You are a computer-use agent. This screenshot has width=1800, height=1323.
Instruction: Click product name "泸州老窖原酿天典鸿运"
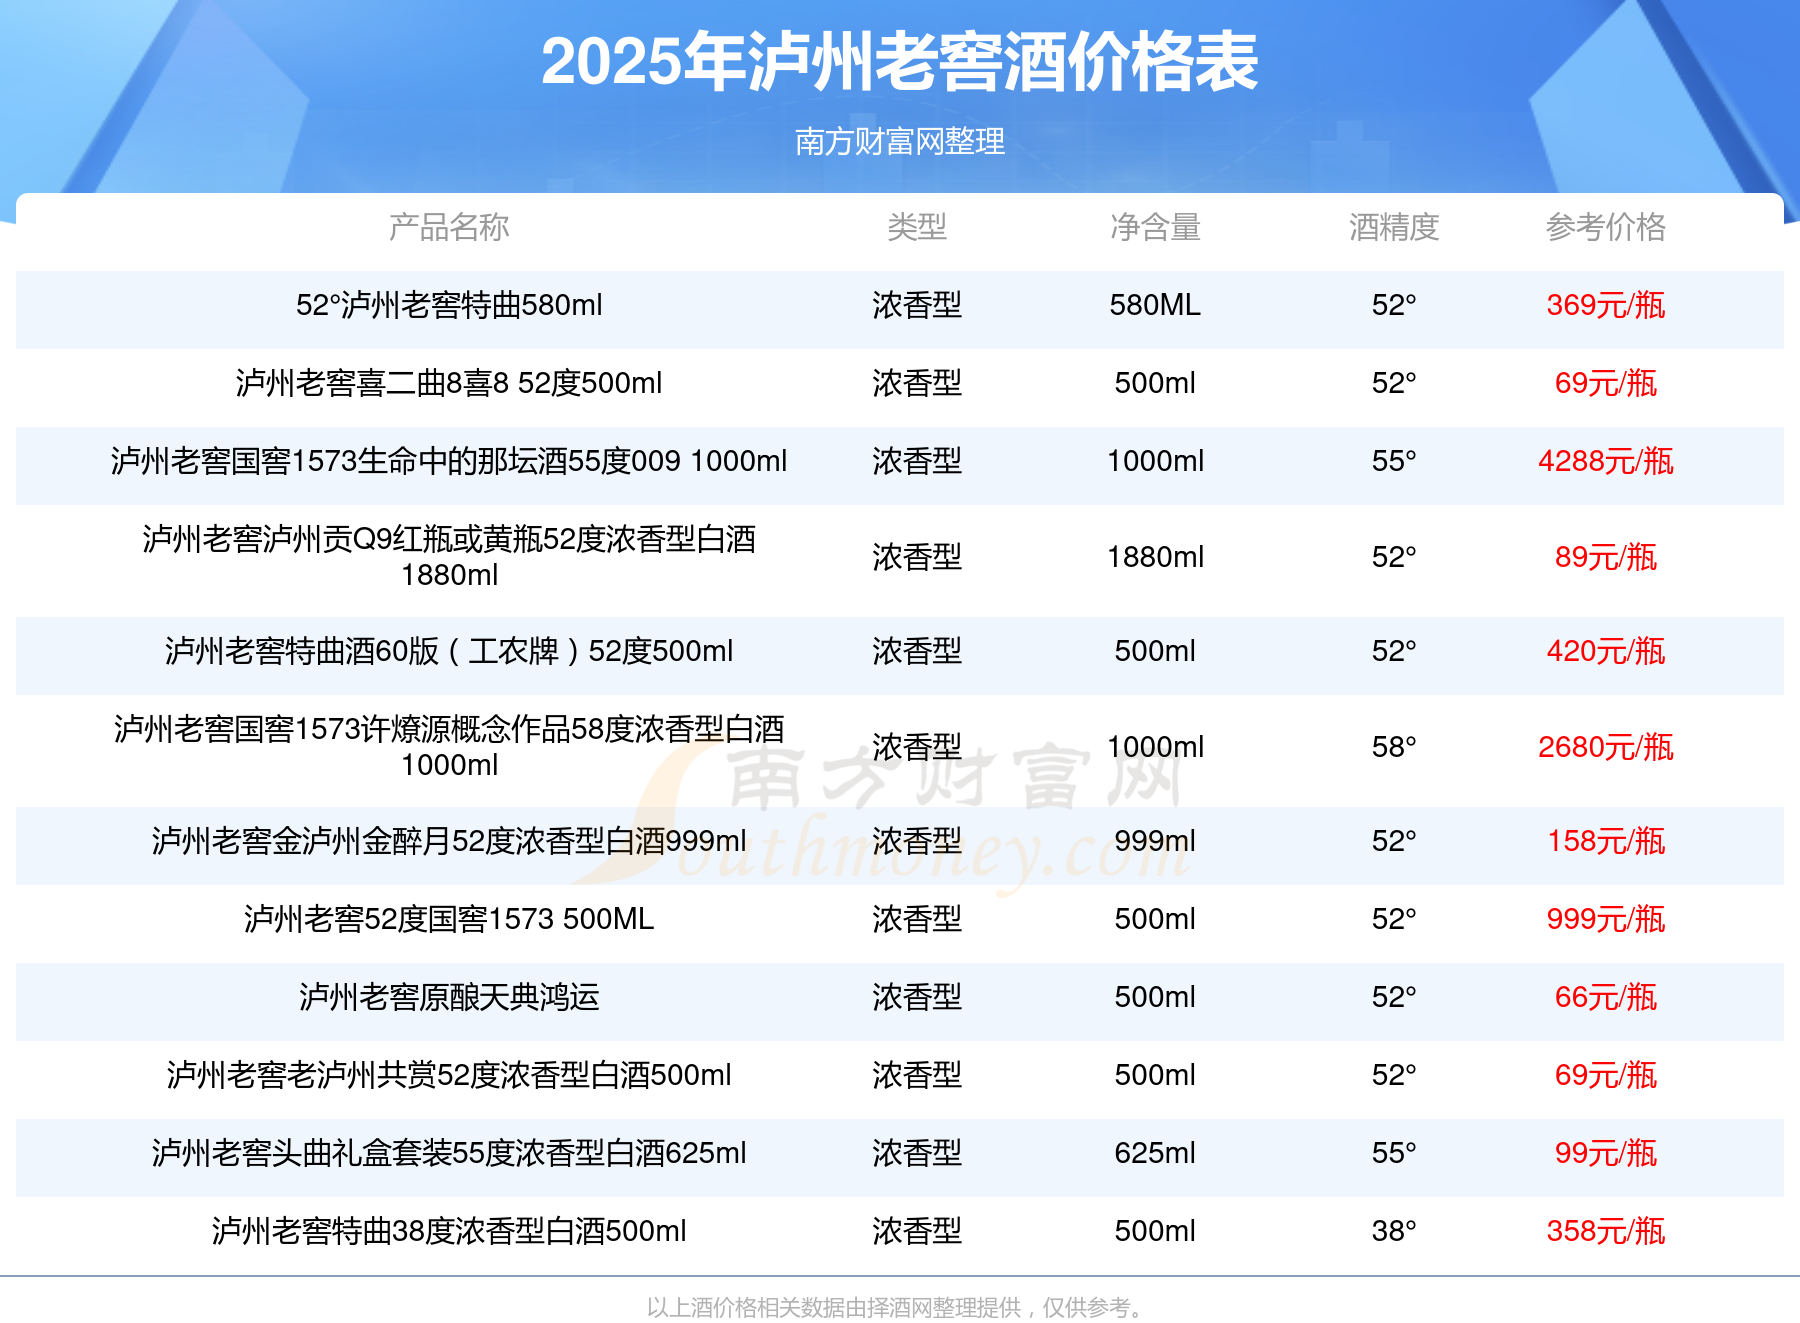pos(449,997)
